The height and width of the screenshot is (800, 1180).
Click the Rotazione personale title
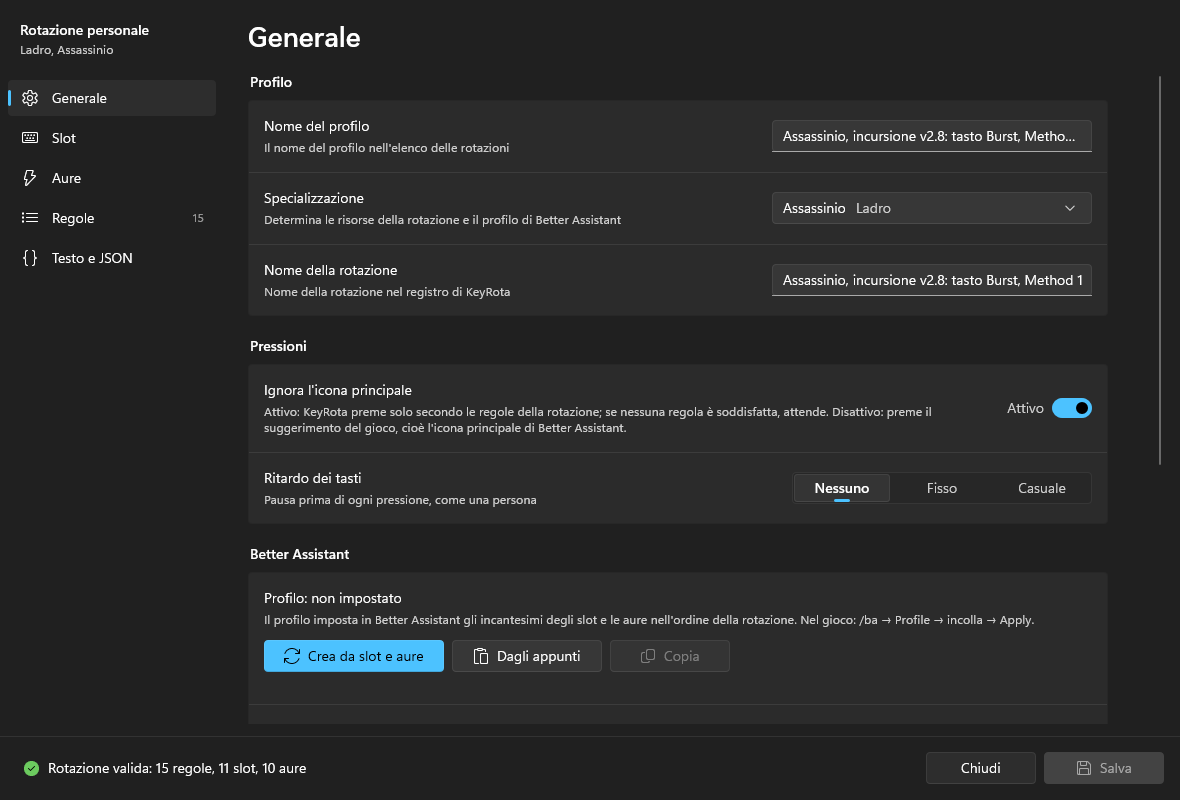(x=84, y=30)
